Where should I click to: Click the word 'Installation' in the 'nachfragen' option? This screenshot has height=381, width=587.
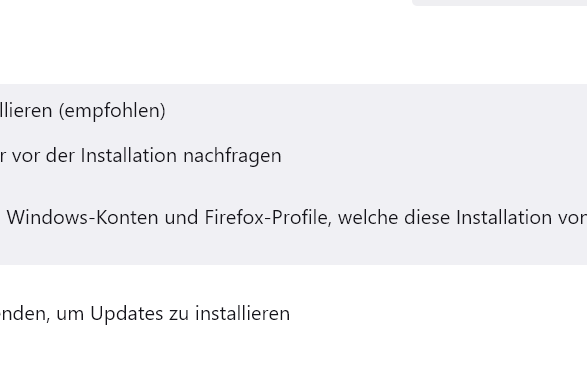click(x=128, y=155)
